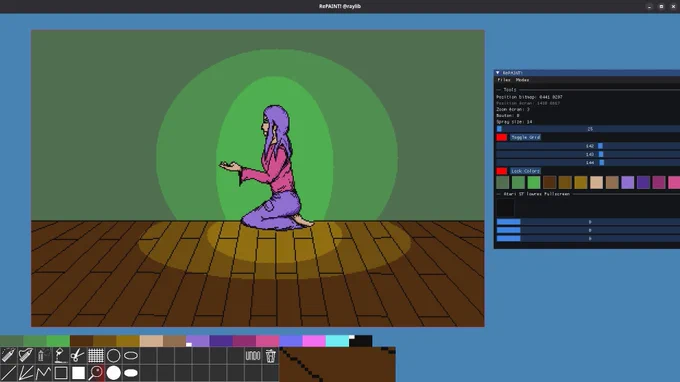
Task: Select golden color in bottom palette bar
Action: 128,341
